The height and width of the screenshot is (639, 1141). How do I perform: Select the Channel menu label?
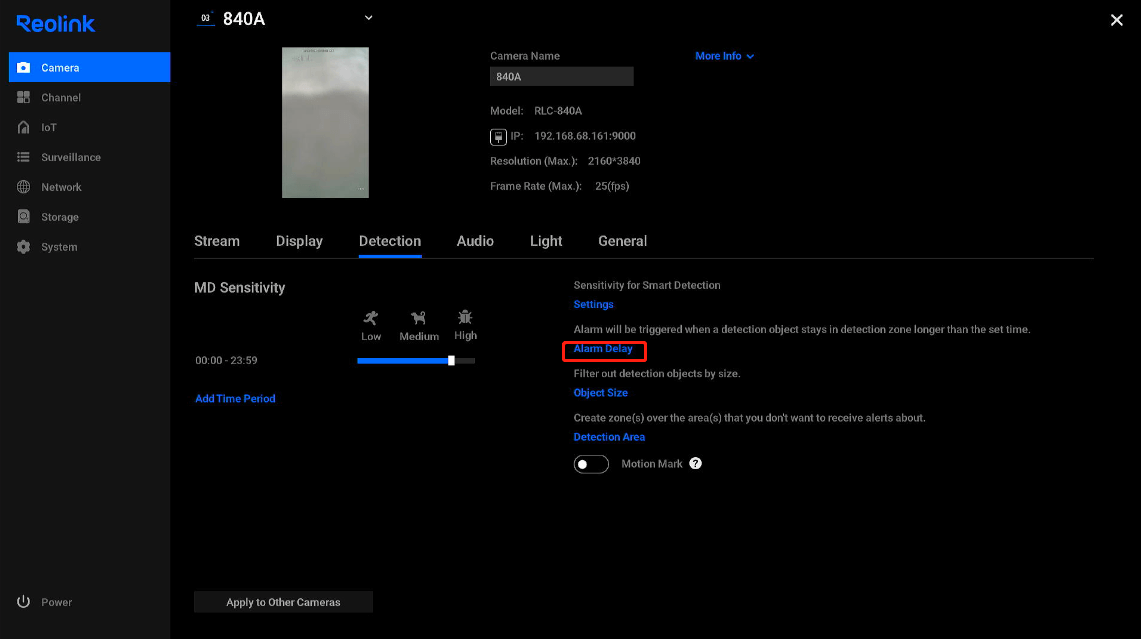(x=61, y=98)
